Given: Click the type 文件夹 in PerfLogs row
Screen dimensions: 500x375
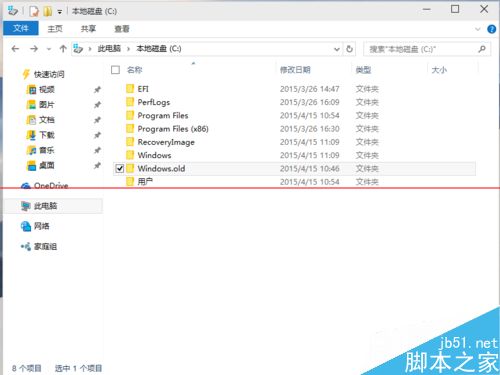Looking at the screenshot, I should 367,102.
